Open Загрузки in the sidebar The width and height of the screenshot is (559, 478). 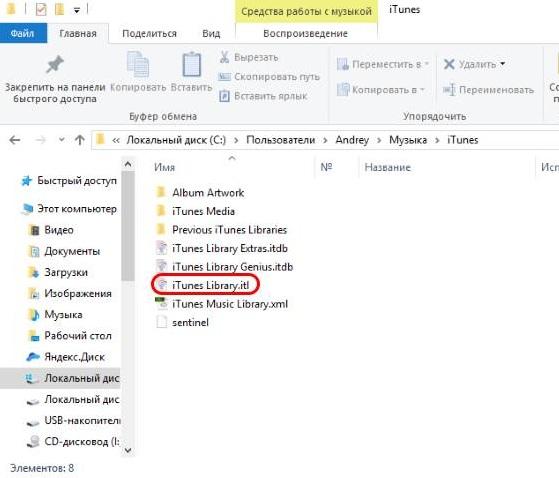(x=66, y=272)
